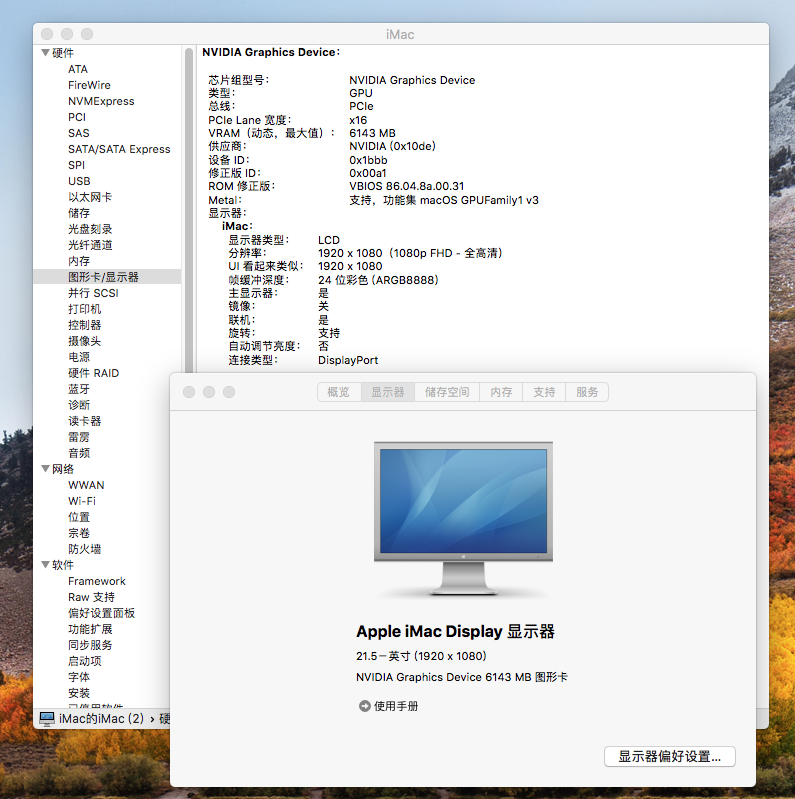Screen dimensions: 795x799
Task: Select 偏好设置面板 under 软件
Action: pyautogui.click(x=102, y=613)
